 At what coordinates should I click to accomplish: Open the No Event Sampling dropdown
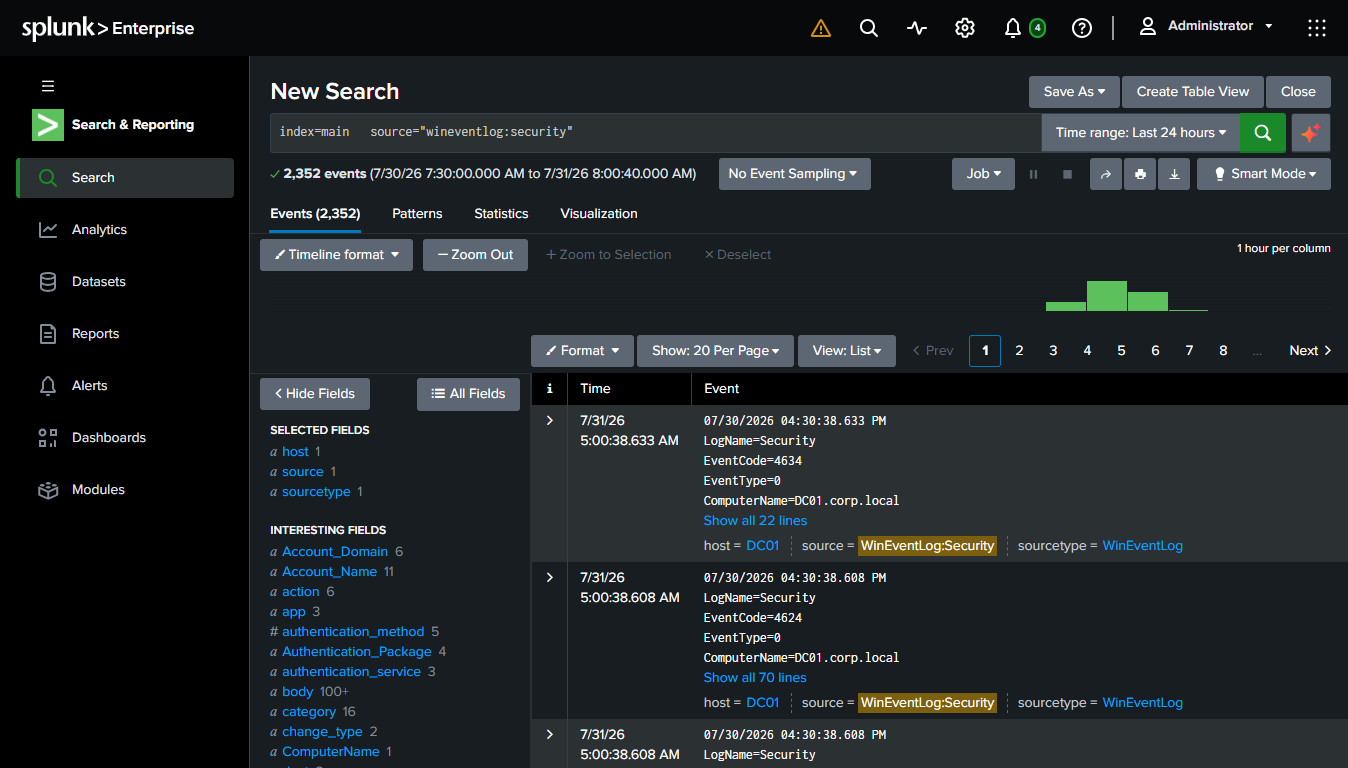[x=794, y=174]
